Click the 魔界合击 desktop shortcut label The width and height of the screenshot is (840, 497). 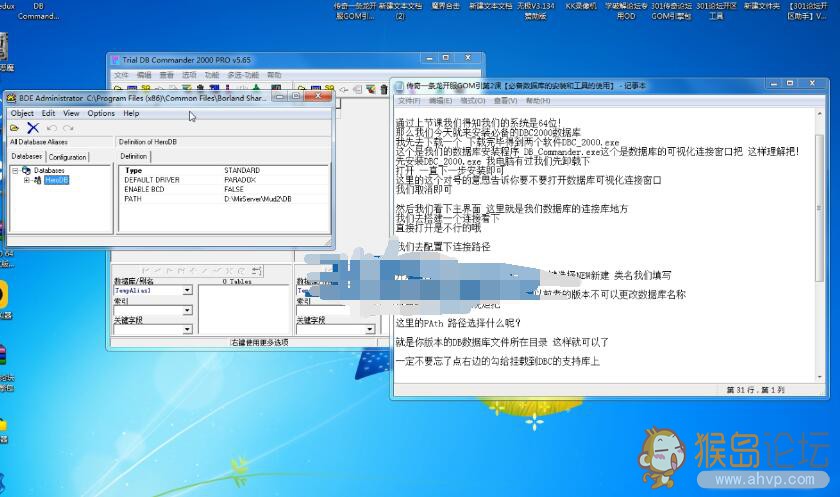(x=445, y=6)
